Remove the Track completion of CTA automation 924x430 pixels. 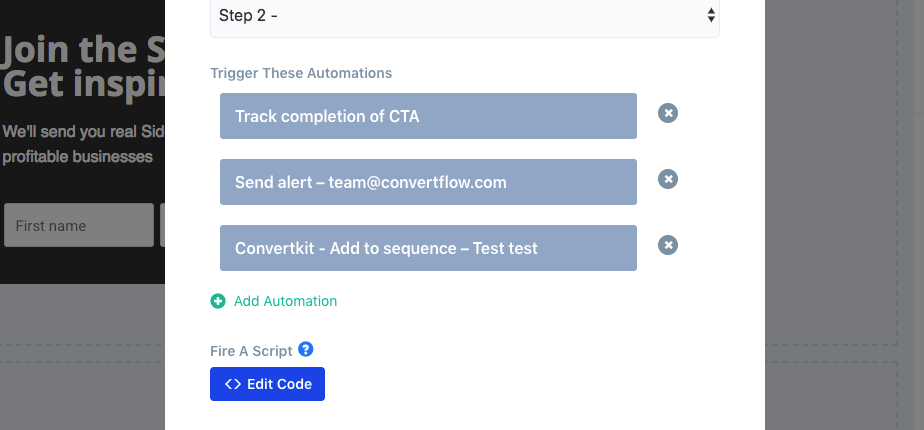[668, 113]
